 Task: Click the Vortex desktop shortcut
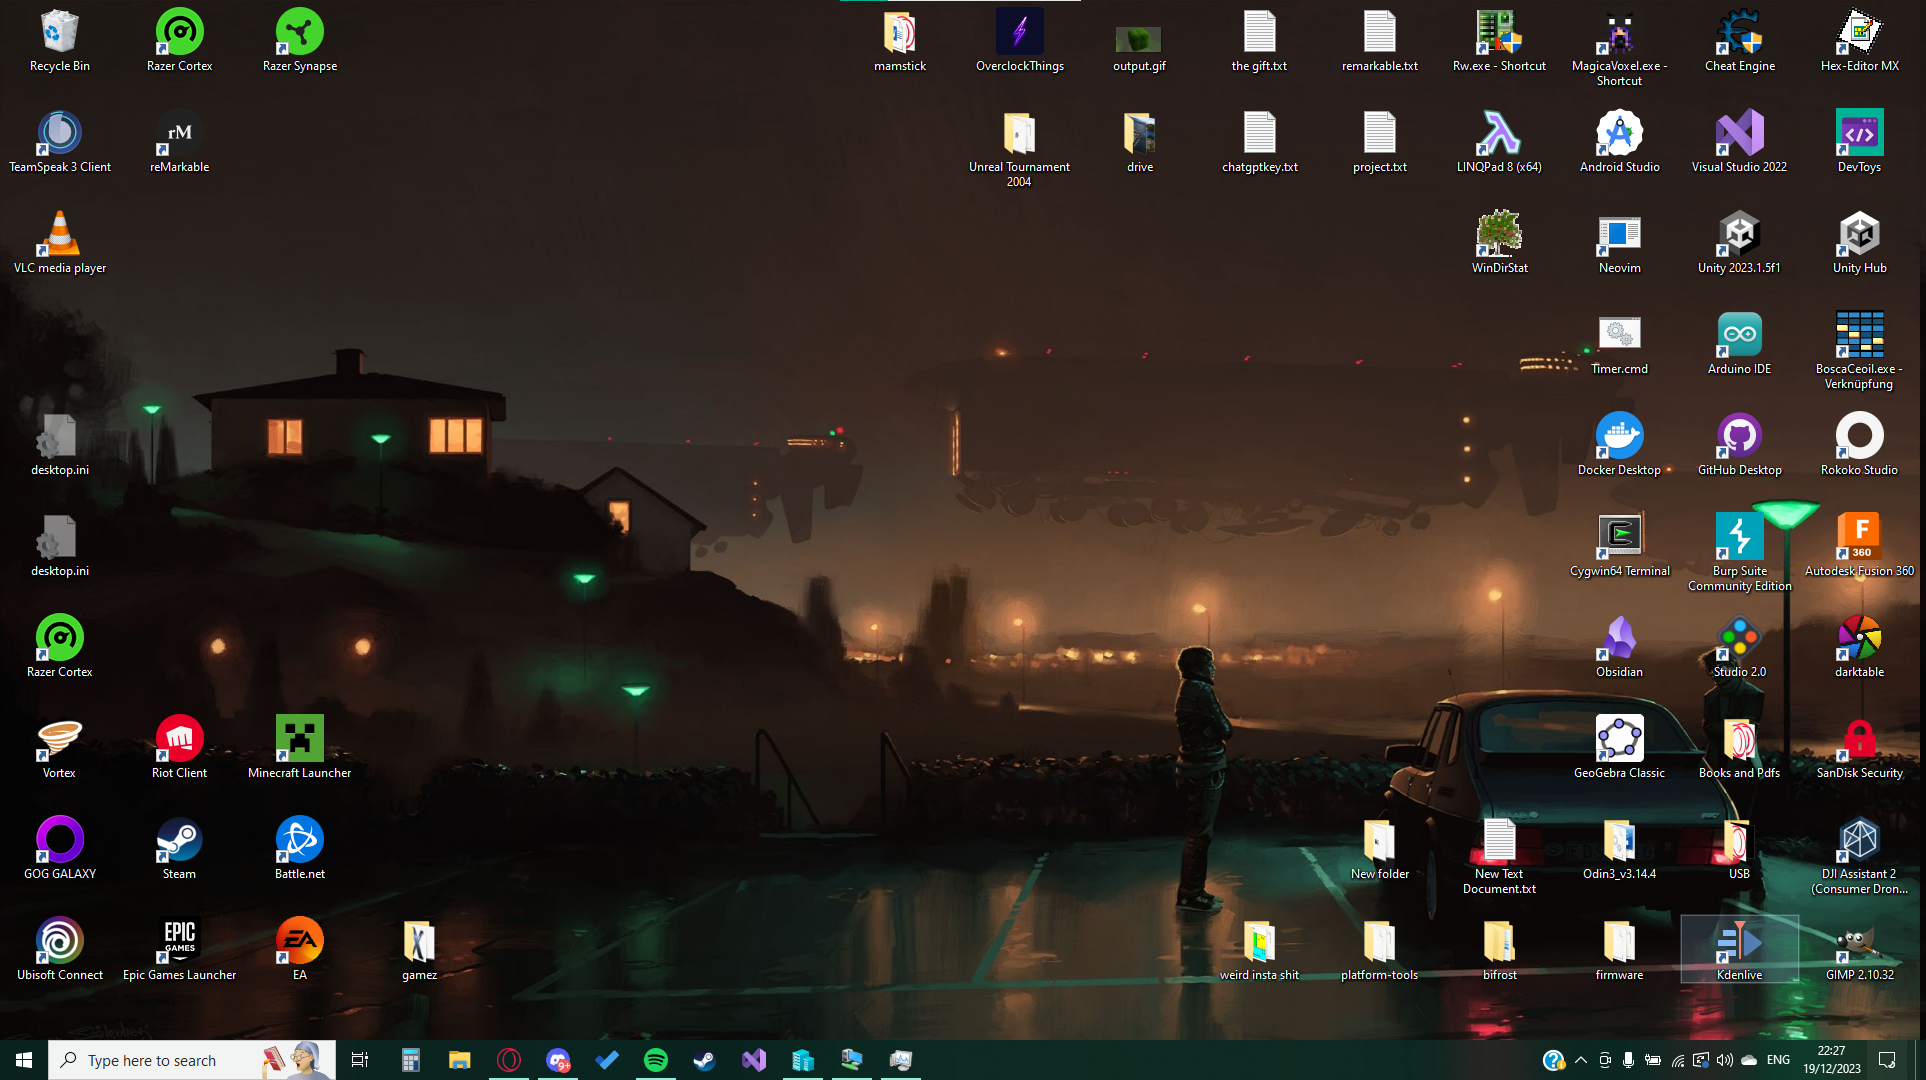[x=59, y=747]
